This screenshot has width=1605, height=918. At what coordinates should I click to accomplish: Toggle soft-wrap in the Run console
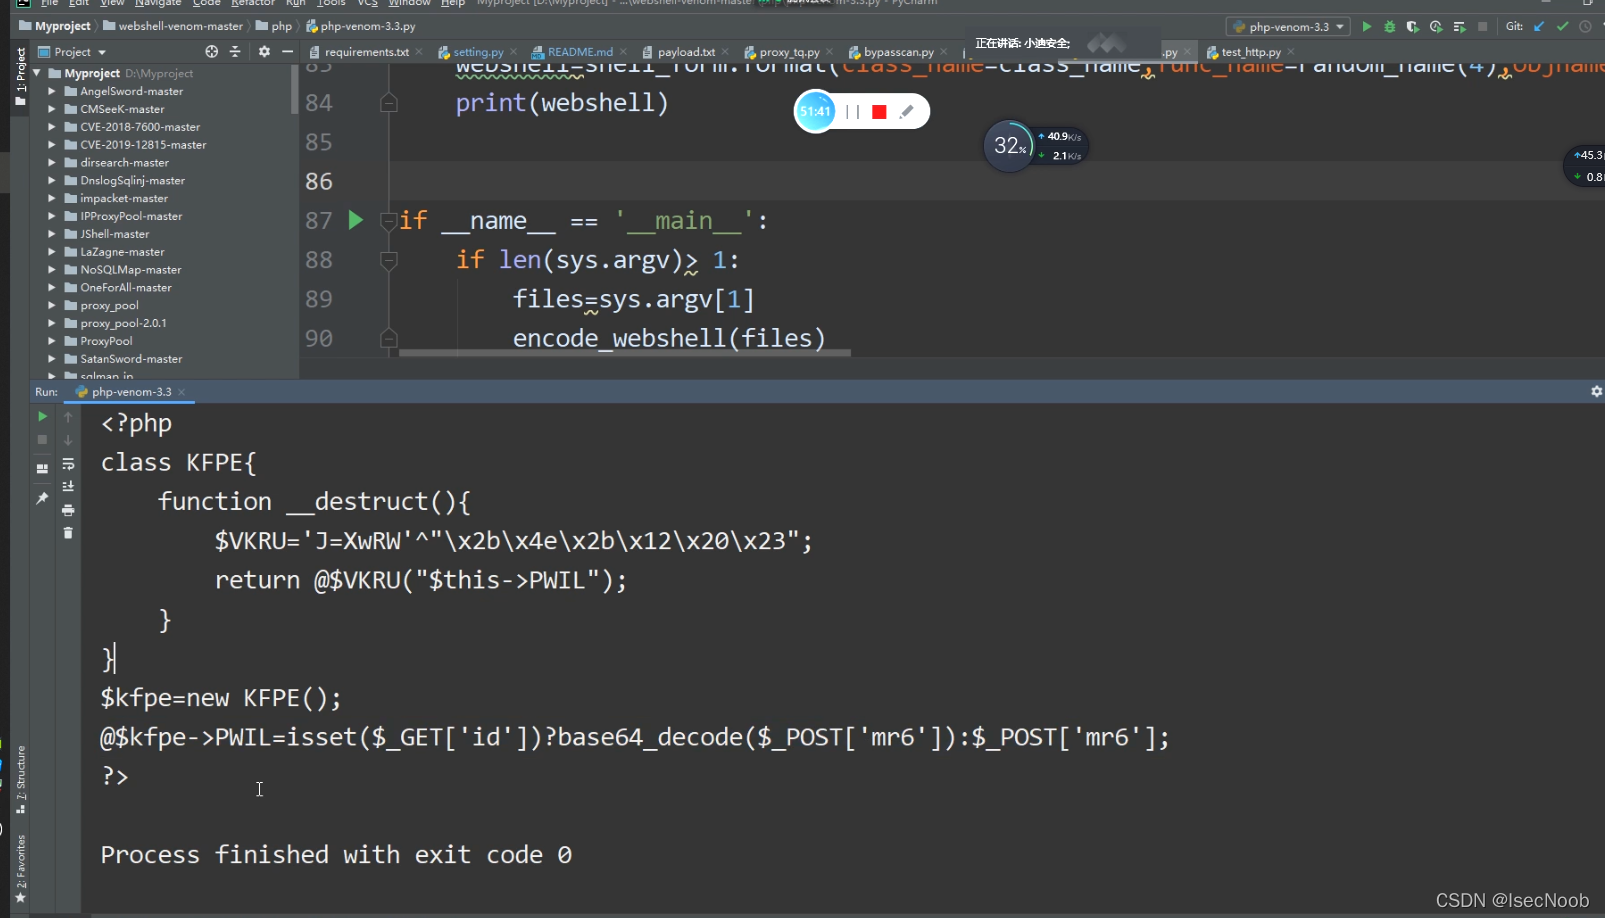click(68, 464)
